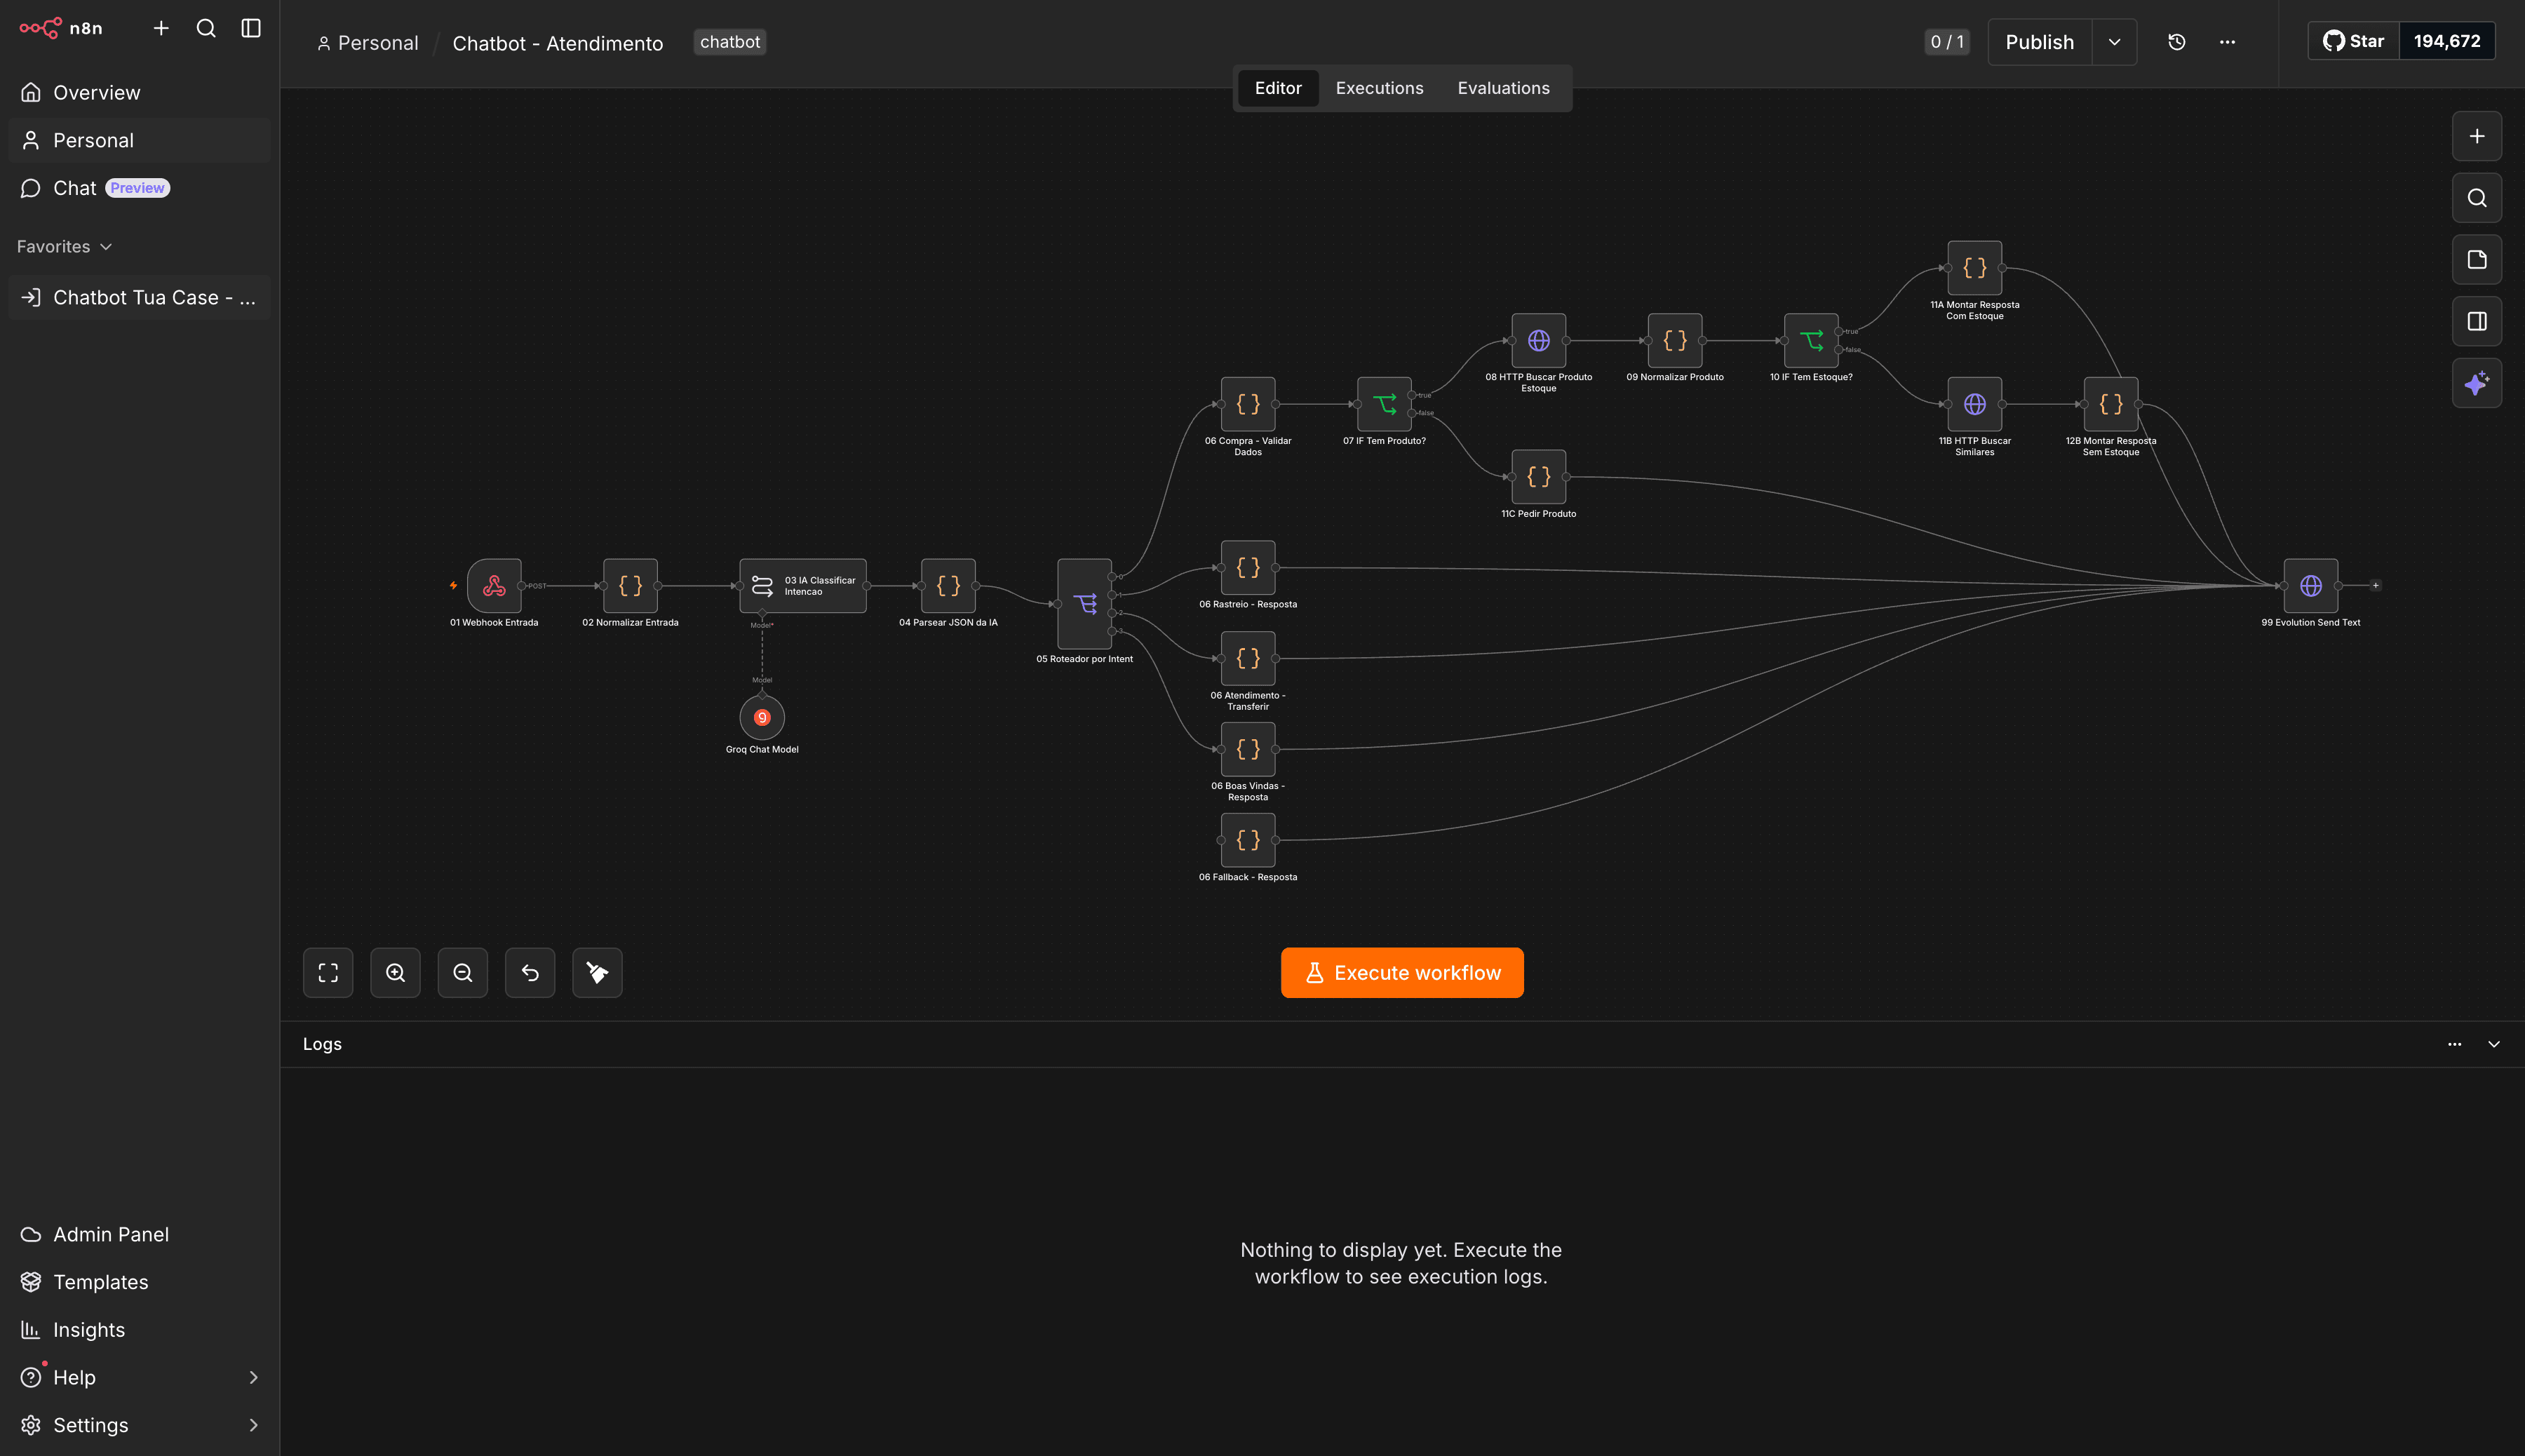Viewport: 2525px width, 1456px height.
Task: Select the Groq Chat Model node
Action: (762, 717)
